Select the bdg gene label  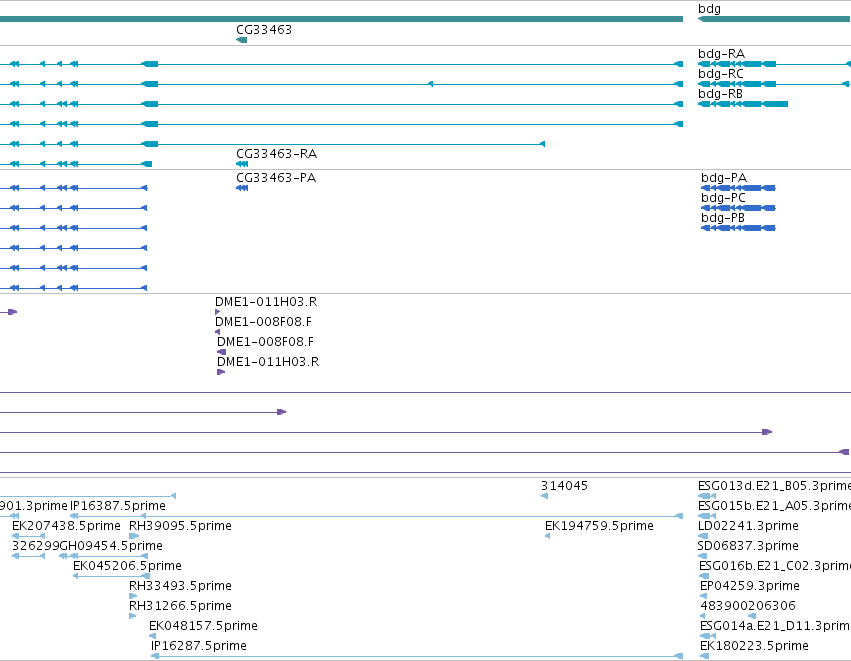pyautogui.click(x=709, y=9)
